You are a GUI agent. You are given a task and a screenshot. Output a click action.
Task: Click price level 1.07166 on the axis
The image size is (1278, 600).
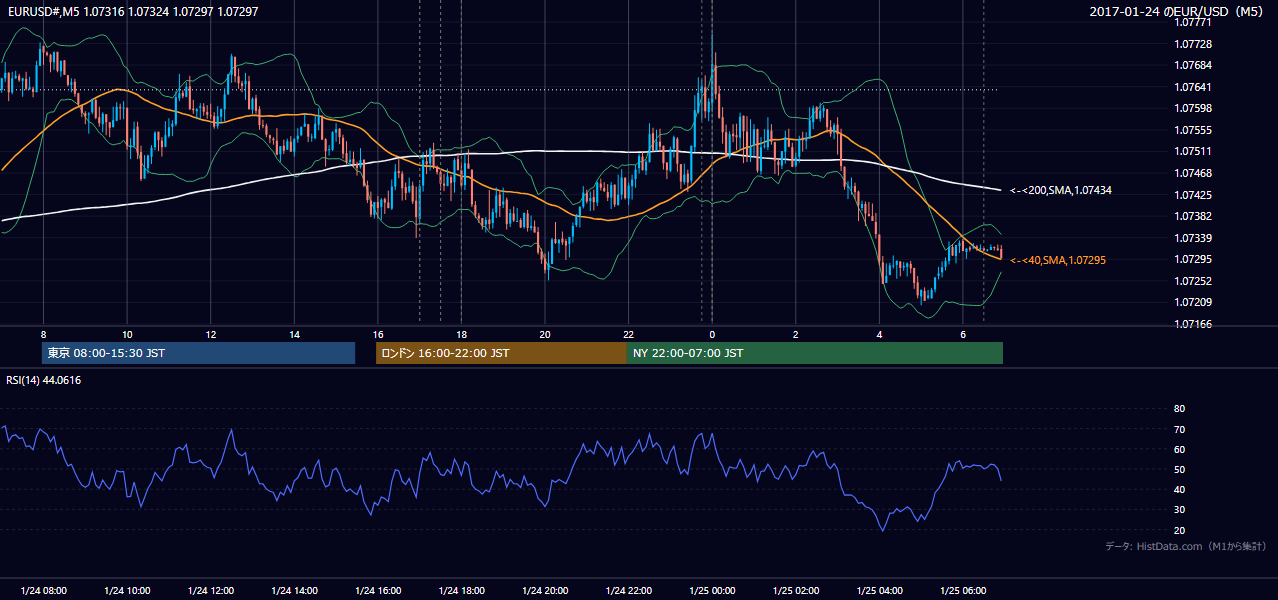pos(1194,324)
